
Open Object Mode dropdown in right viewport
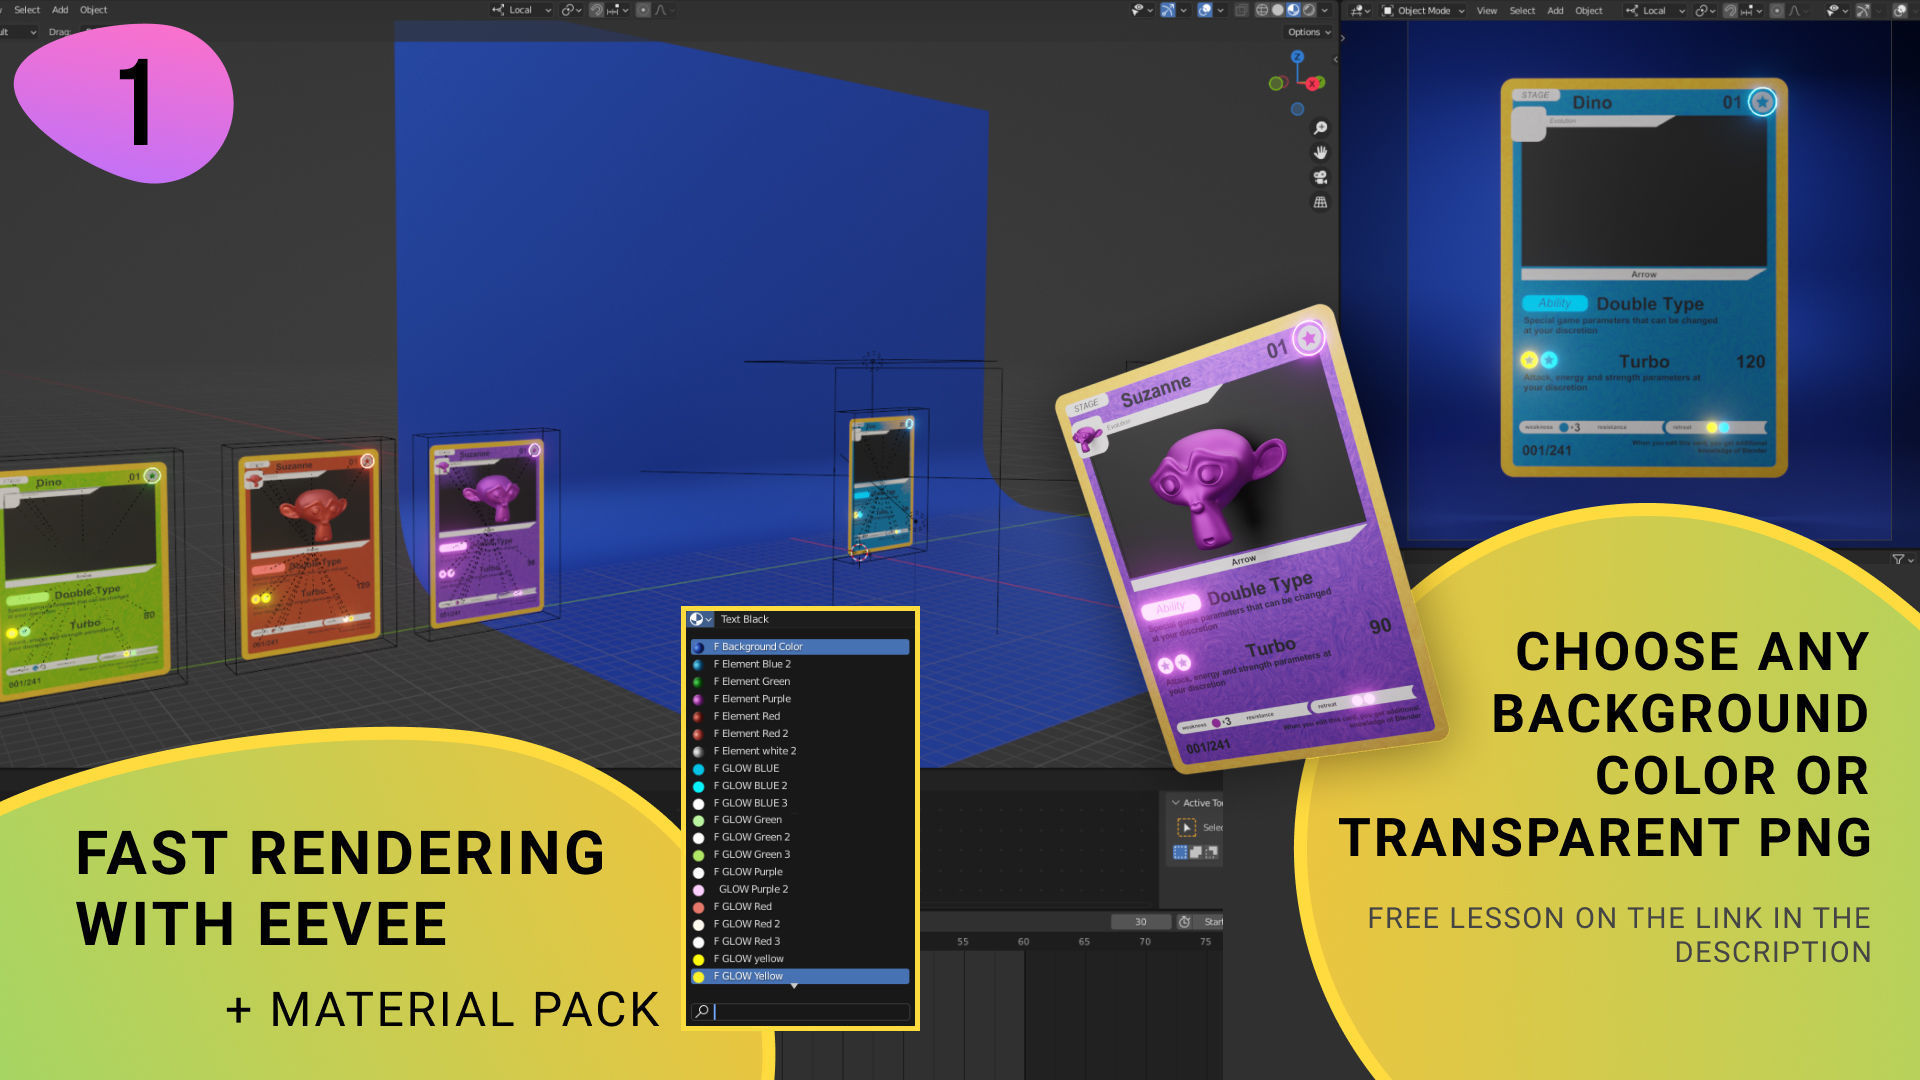1424,10
